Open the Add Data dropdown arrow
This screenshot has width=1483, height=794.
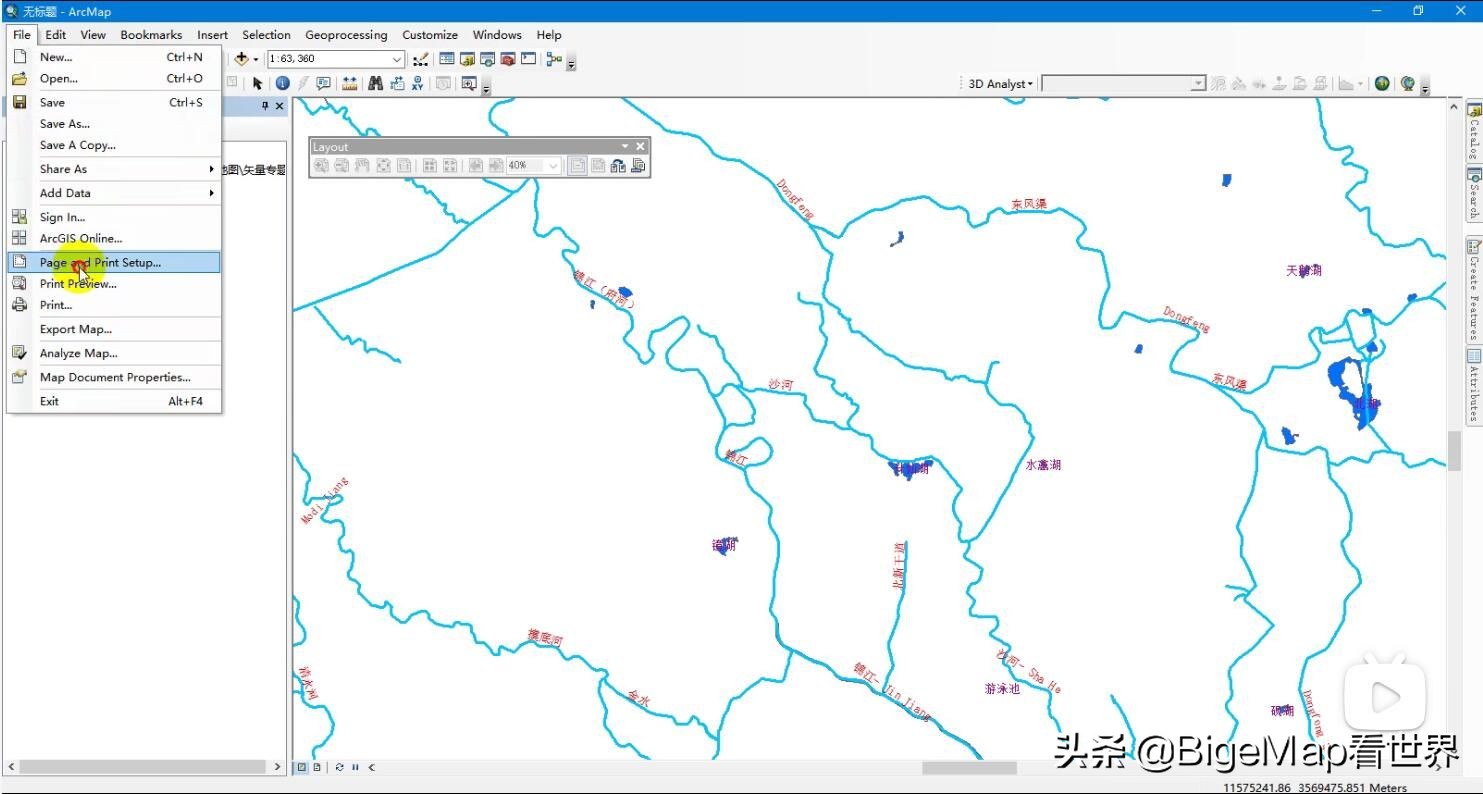click(x=256, y=60)
